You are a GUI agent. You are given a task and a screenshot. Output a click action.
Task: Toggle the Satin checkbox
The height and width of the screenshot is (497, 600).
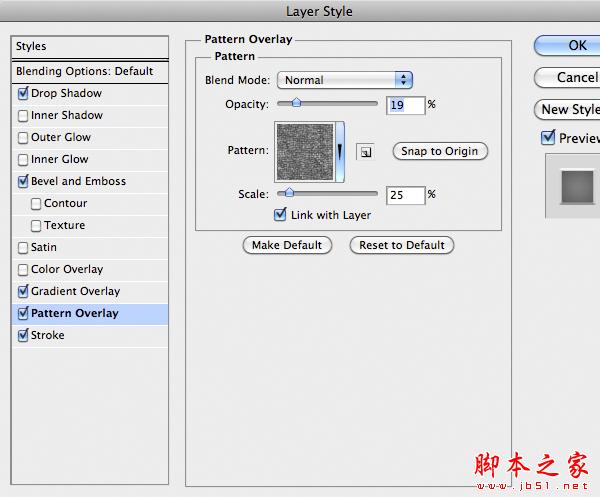(x=23, y=248)
